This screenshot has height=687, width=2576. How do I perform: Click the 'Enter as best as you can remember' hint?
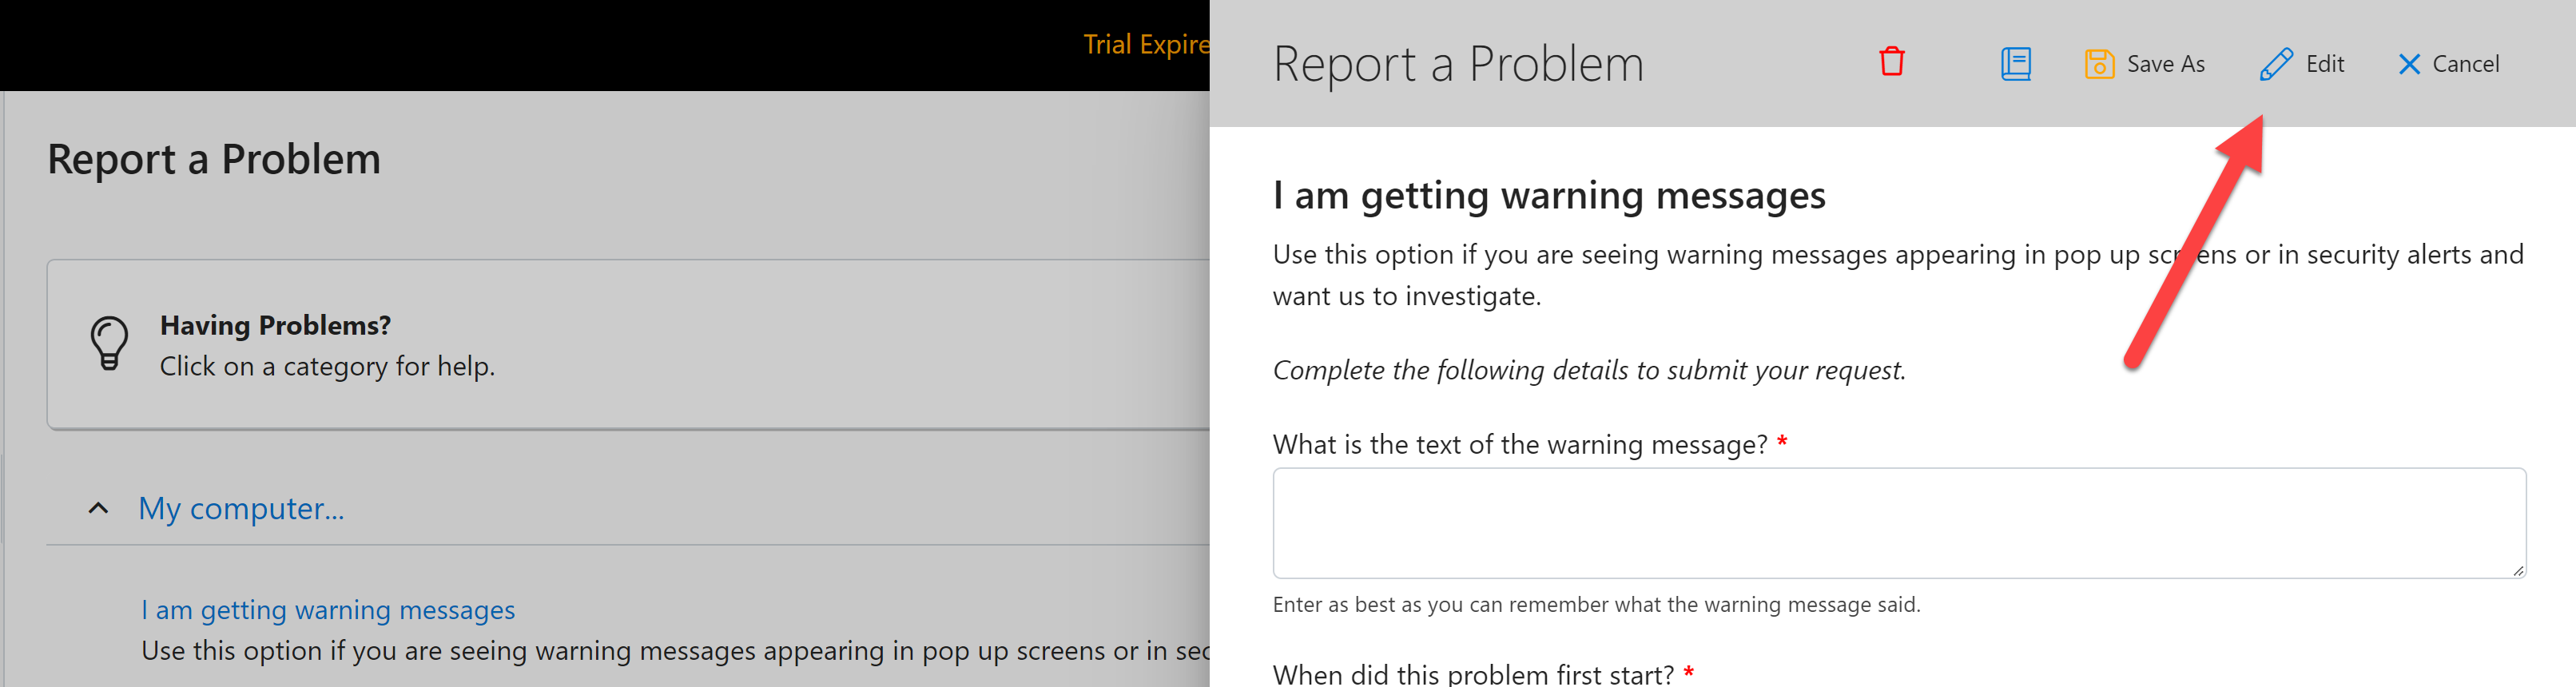click(x=1596, y=604)
